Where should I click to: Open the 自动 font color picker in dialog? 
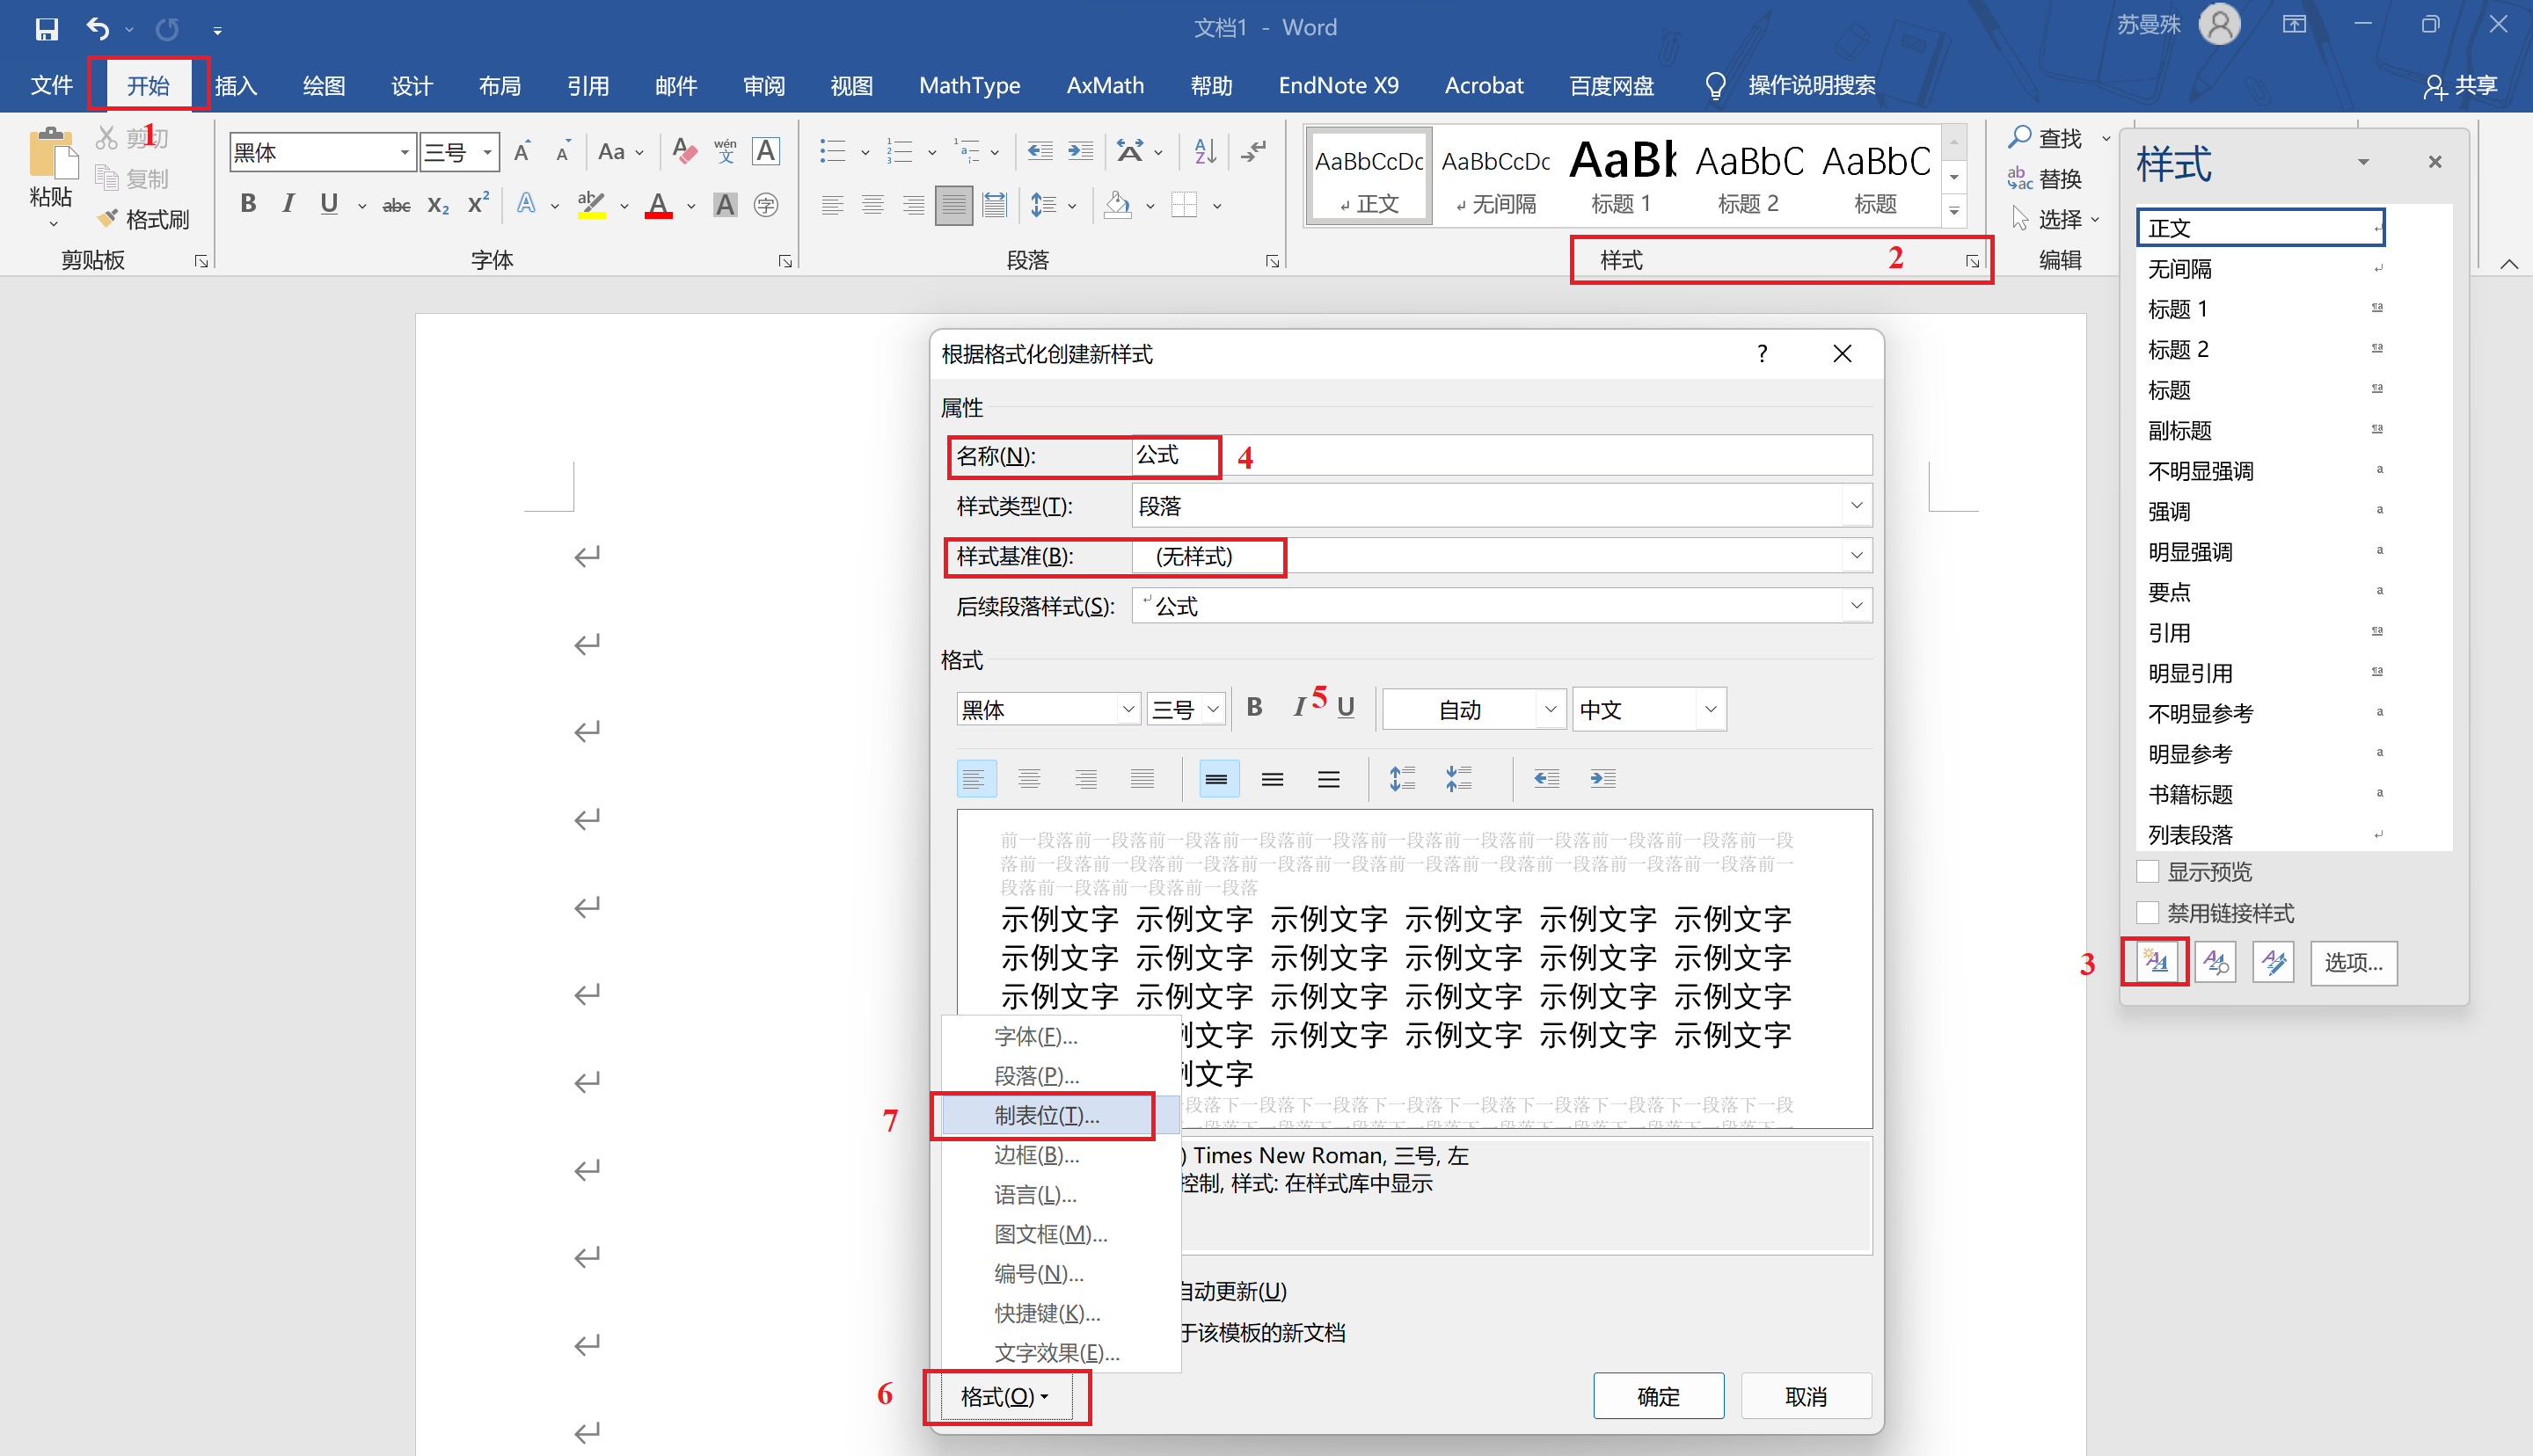point(1473,709)
